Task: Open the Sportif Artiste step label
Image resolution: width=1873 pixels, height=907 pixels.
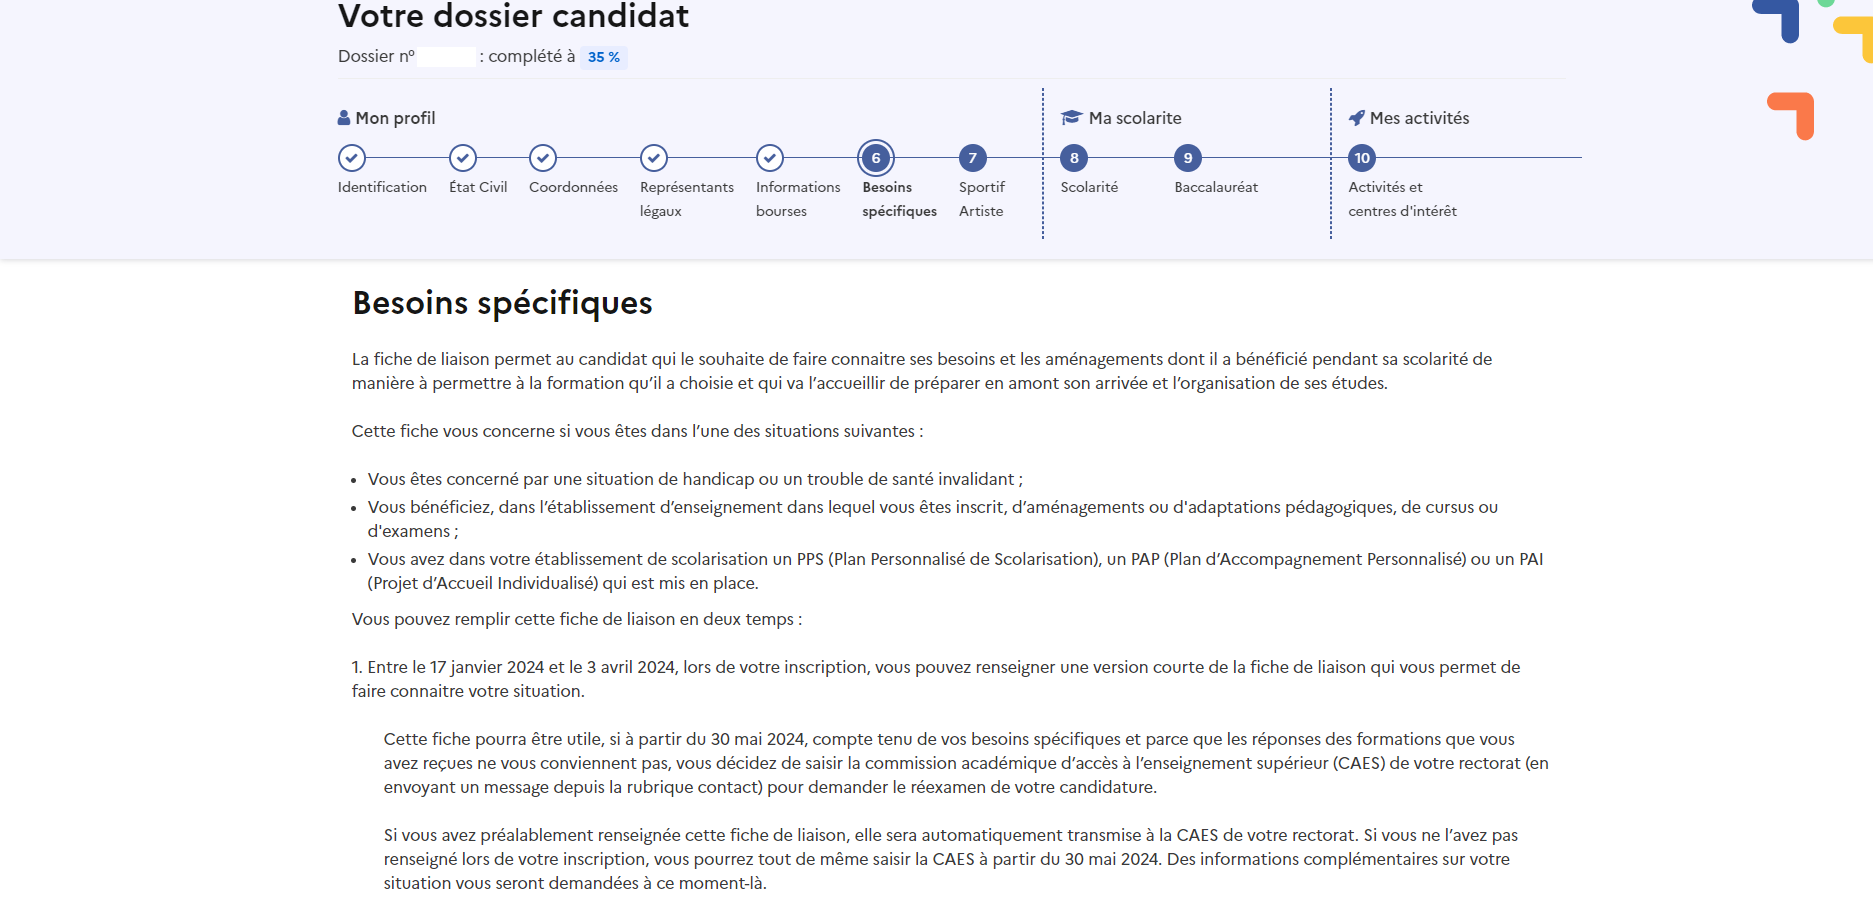Action: click(981, 199)
